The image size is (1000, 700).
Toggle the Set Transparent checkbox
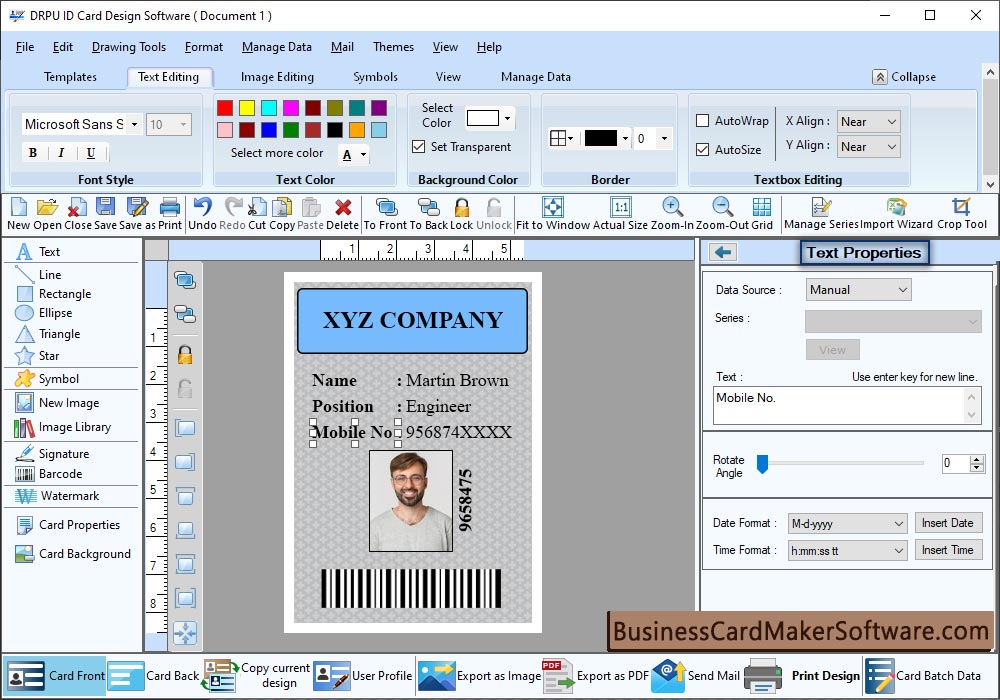pyautogui.click(x=418, y=147)
